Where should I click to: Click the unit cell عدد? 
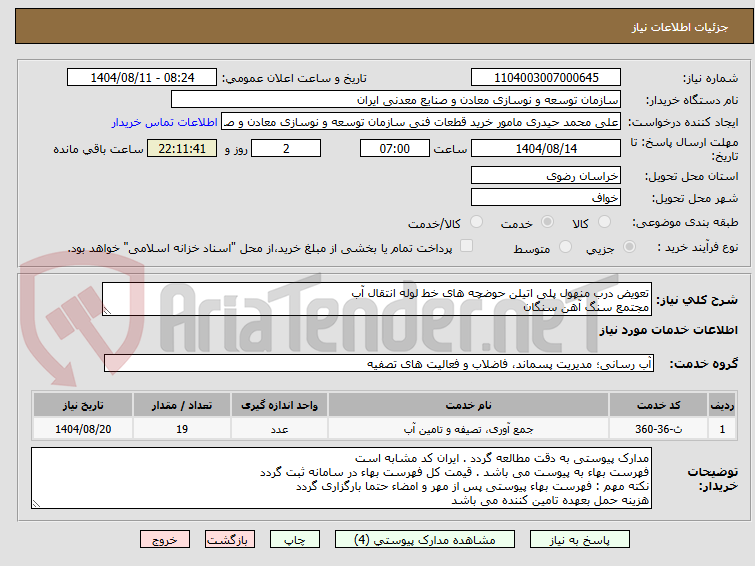click(280, 429)
